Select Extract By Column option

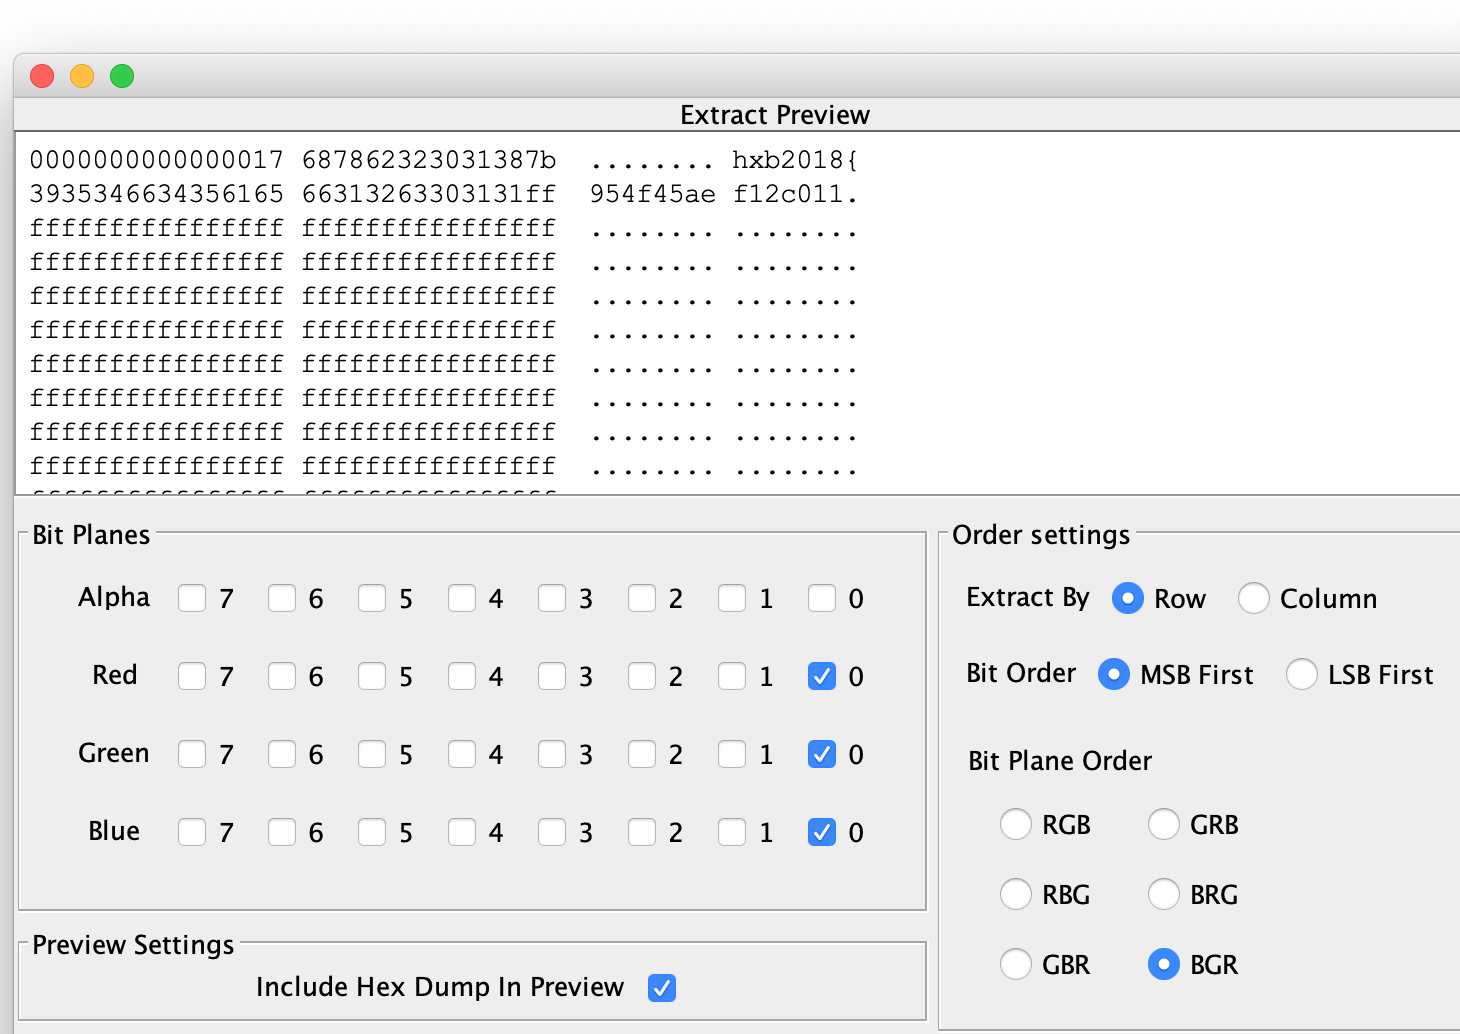click(1254, 598)
